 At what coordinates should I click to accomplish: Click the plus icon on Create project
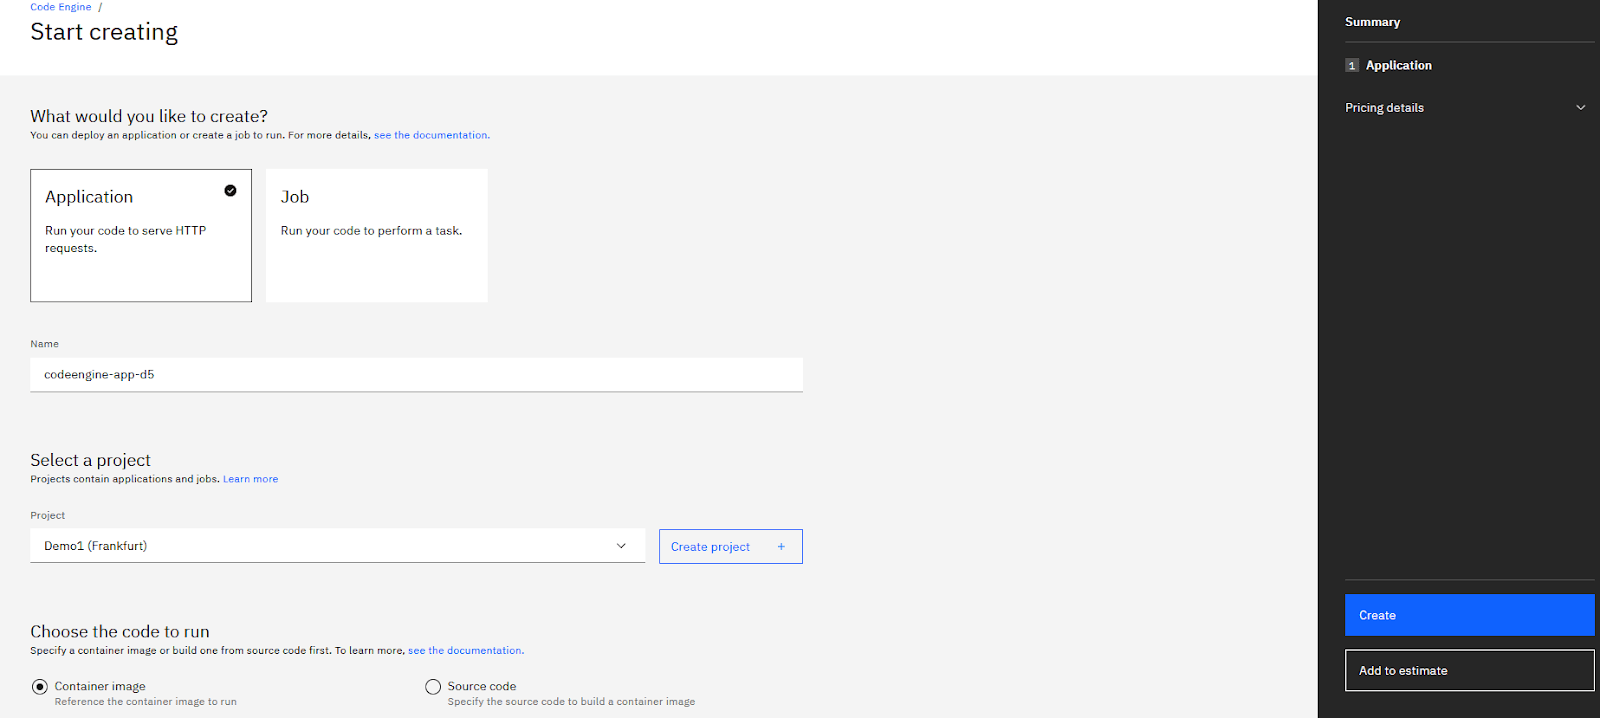click(781, 547)
